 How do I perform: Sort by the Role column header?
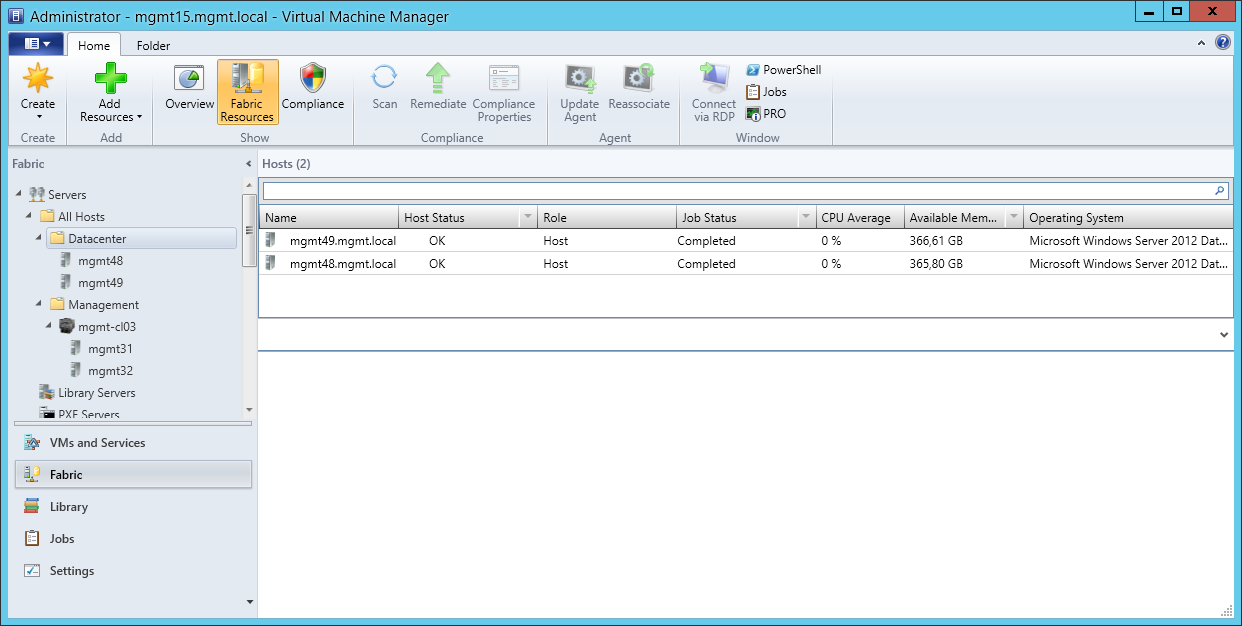[606, 218]
